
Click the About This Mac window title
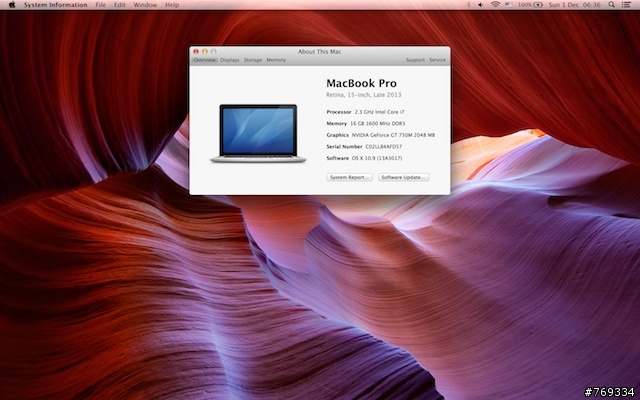tap(319, 51)
